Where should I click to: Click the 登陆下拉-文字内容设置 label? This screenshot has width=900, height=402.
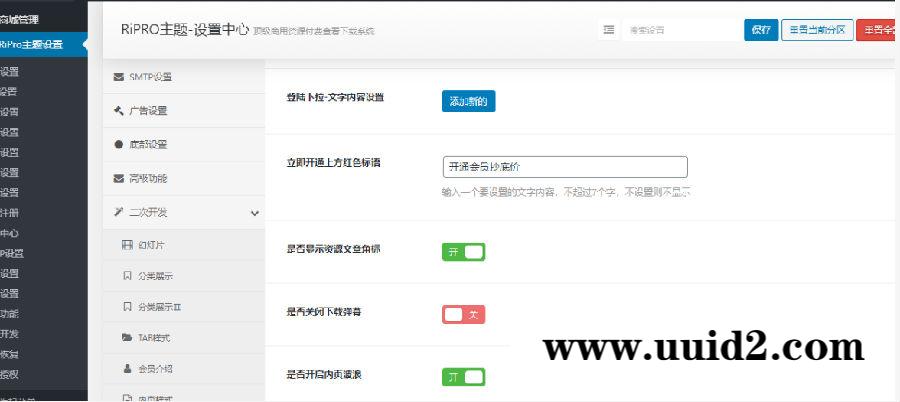coord(335,98)
